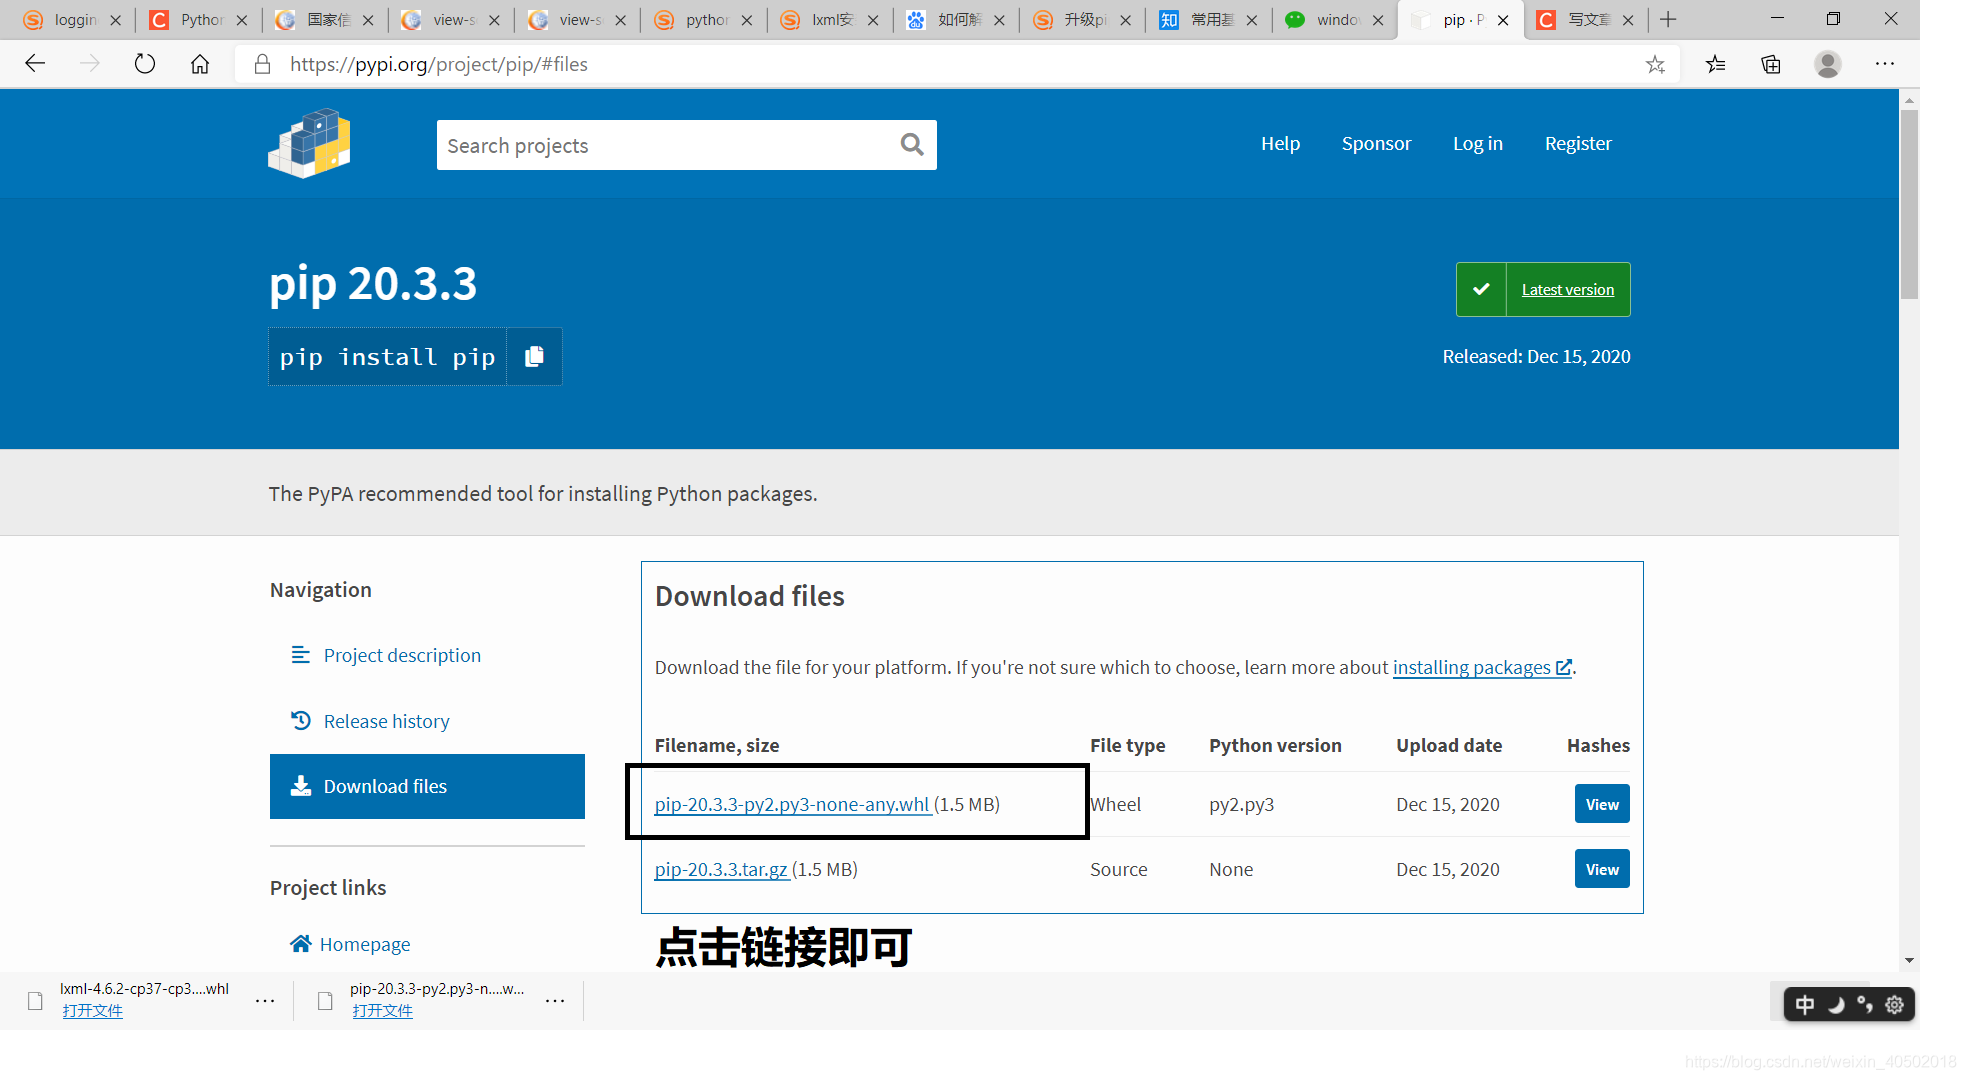The width and height of the screenshot is (1966, 1080).
Task: Open more options for the lxml download
Action: click(265, 1000)
